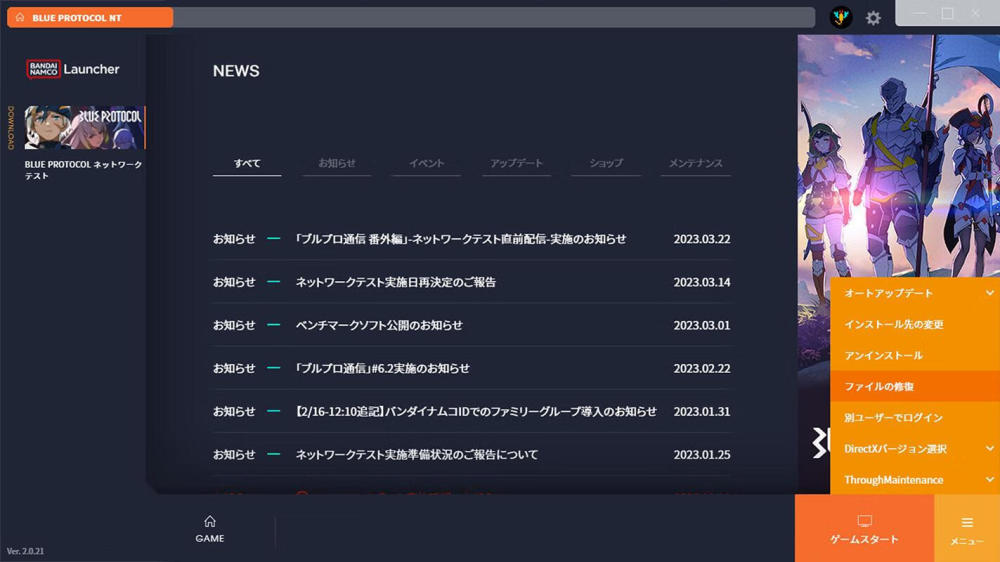The image size is (1000, 562).
Task: Click the monitor icon on ゲームスタート
Action: [865, 522]
